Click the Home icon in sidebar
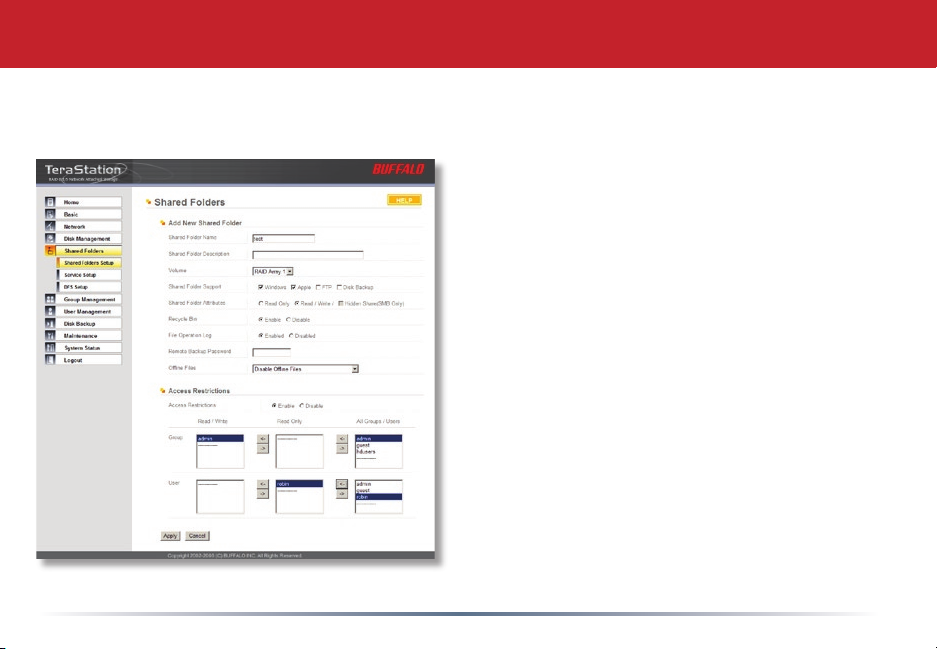This screenshot has width=937, height=649. [50, 202]
